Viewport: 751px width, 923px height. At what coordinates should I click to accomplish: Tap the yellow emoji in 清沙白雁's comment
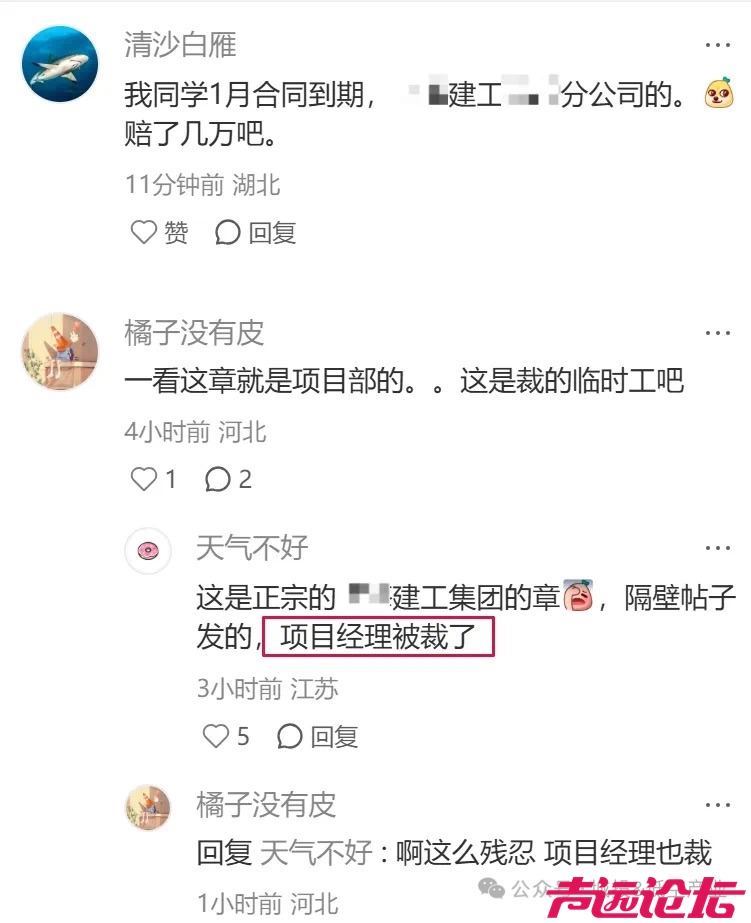pyautogui.click(x=719, y=93)
